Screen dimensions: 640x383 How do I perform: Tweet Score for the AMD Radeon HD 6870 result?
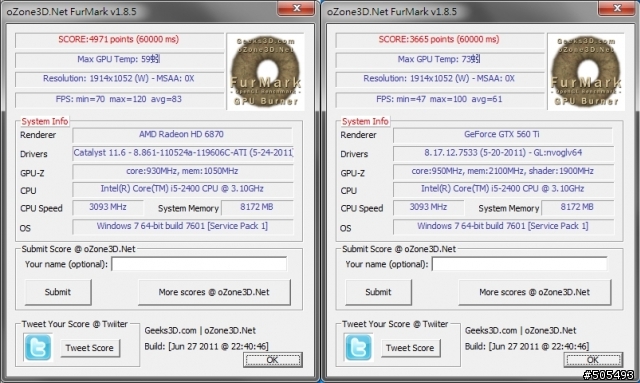90,348
